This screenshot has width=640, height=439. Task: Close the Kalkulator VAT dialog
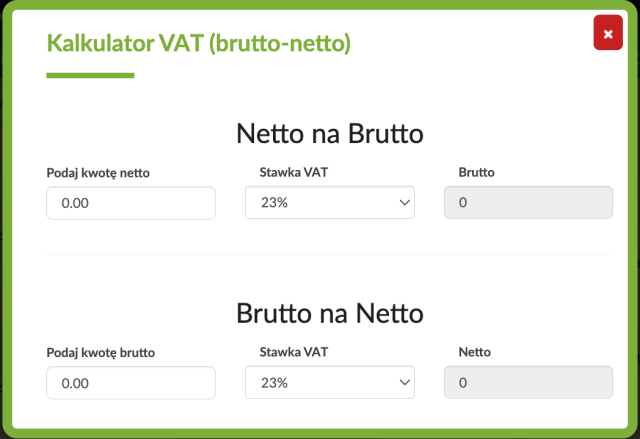608,33
